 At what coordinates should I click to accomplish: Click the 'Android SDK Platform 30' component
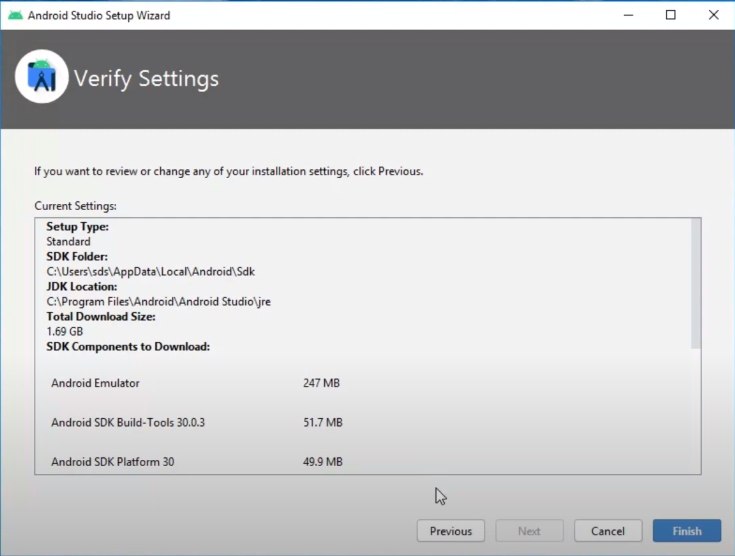(112, 462)
